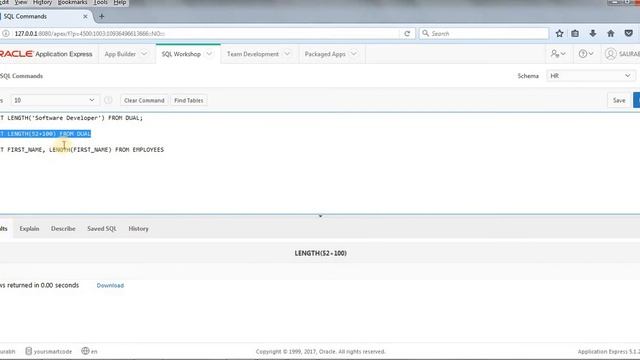Click the Download link
This screenshot has width=640, height=360.
(x=110, y=285)
